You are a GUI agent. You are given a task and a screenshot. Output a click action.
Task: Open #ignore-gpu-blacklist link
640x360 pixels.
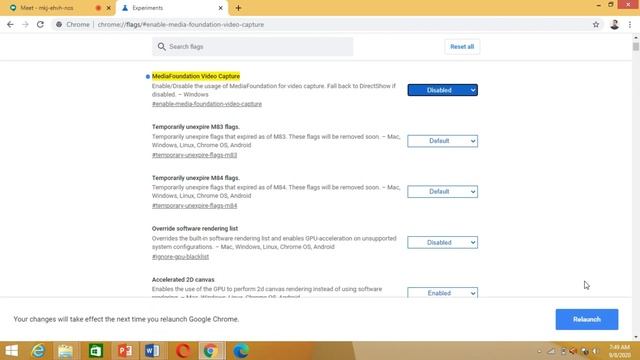coord(180,257)
